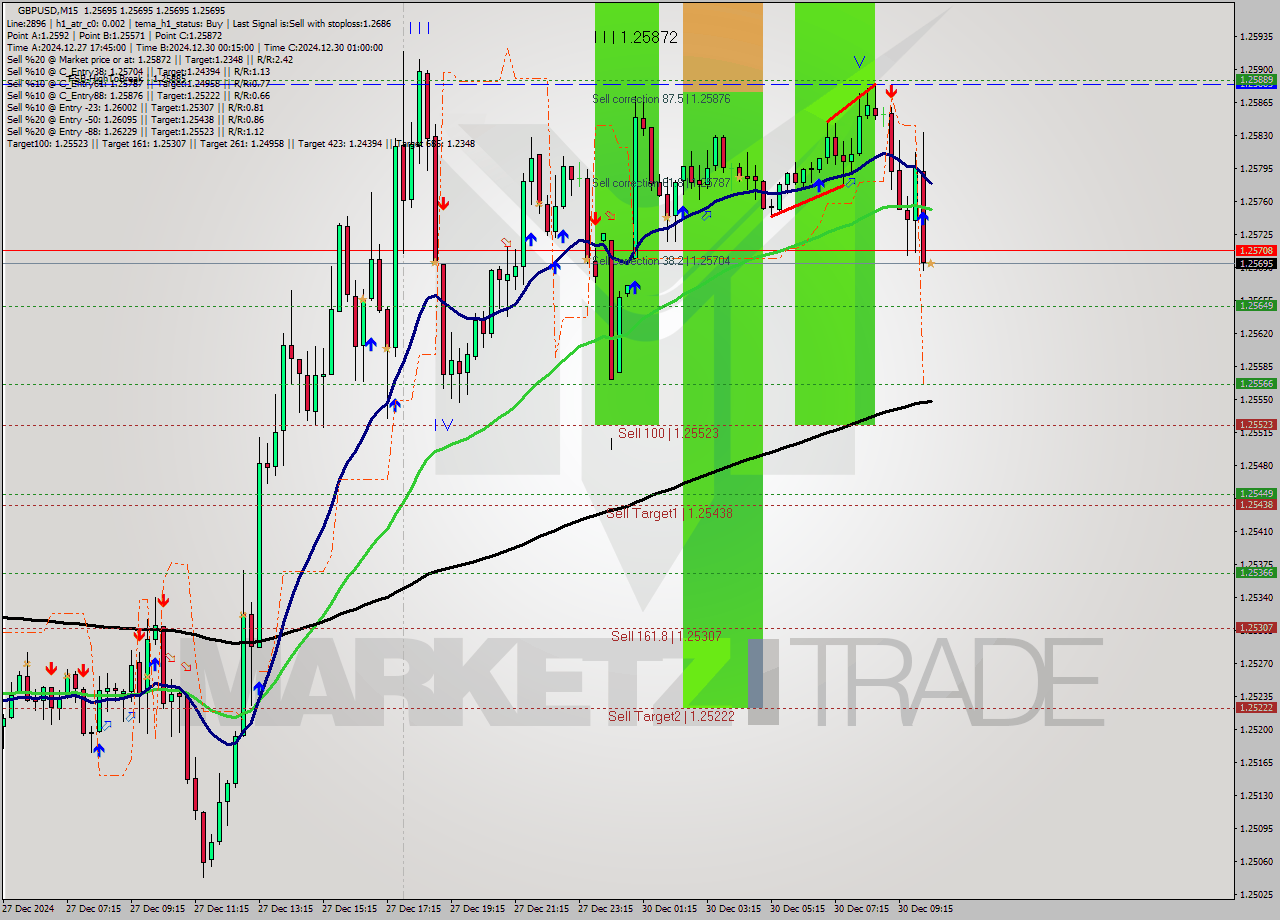
Task: Click the 'Sell correction 87.5 | 1.25876' label
Action: coord(661,99)
